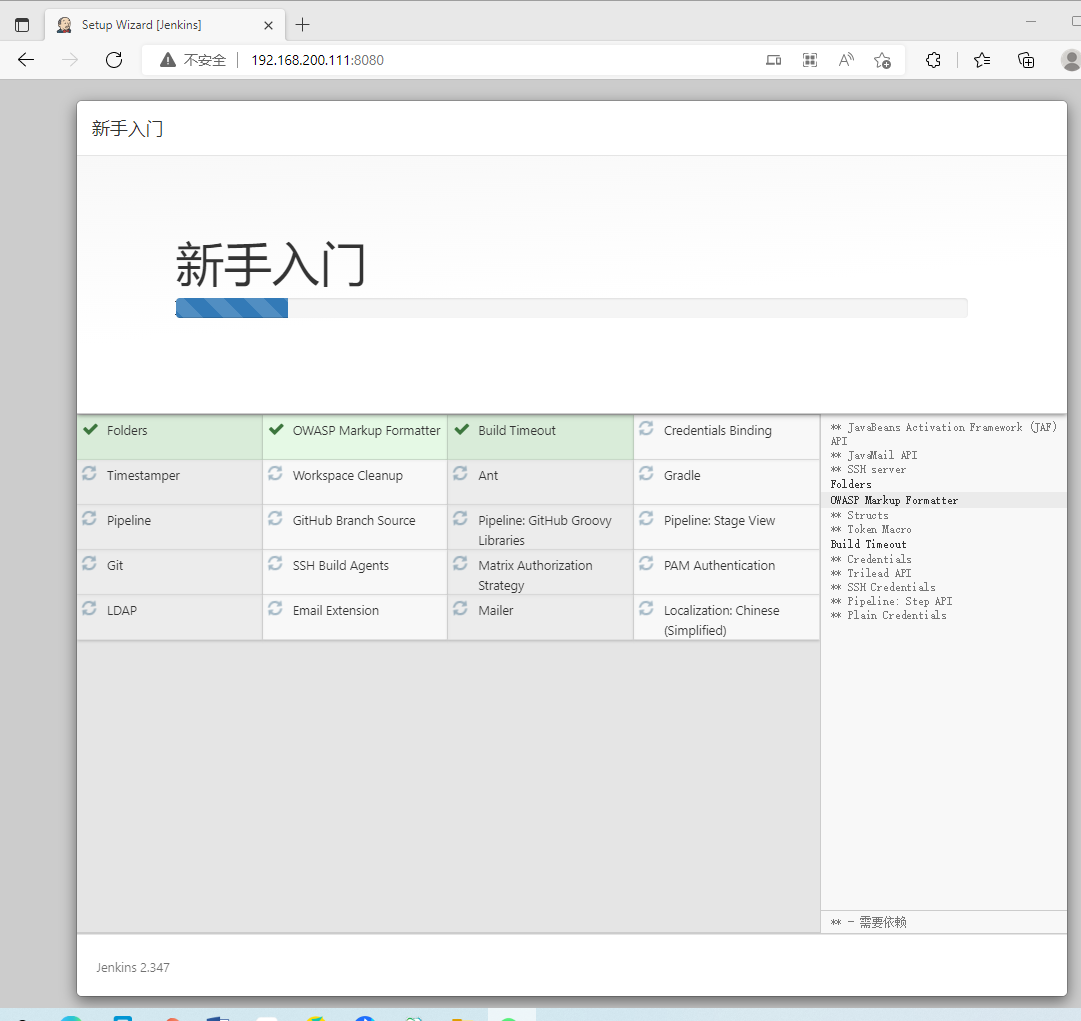Close the Setup Wizard [Jenkins] tab
Screen dimensions: 1081x1021
point(268,25)
